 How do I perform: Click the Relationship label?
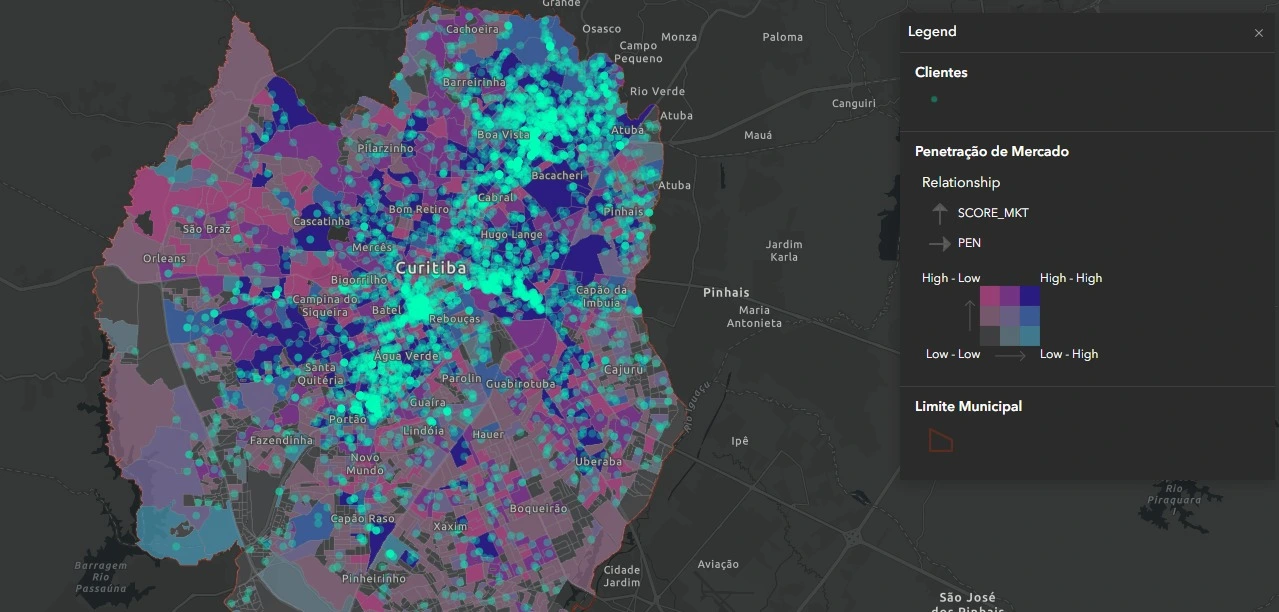pyautogui.click(x=961, y=182)
